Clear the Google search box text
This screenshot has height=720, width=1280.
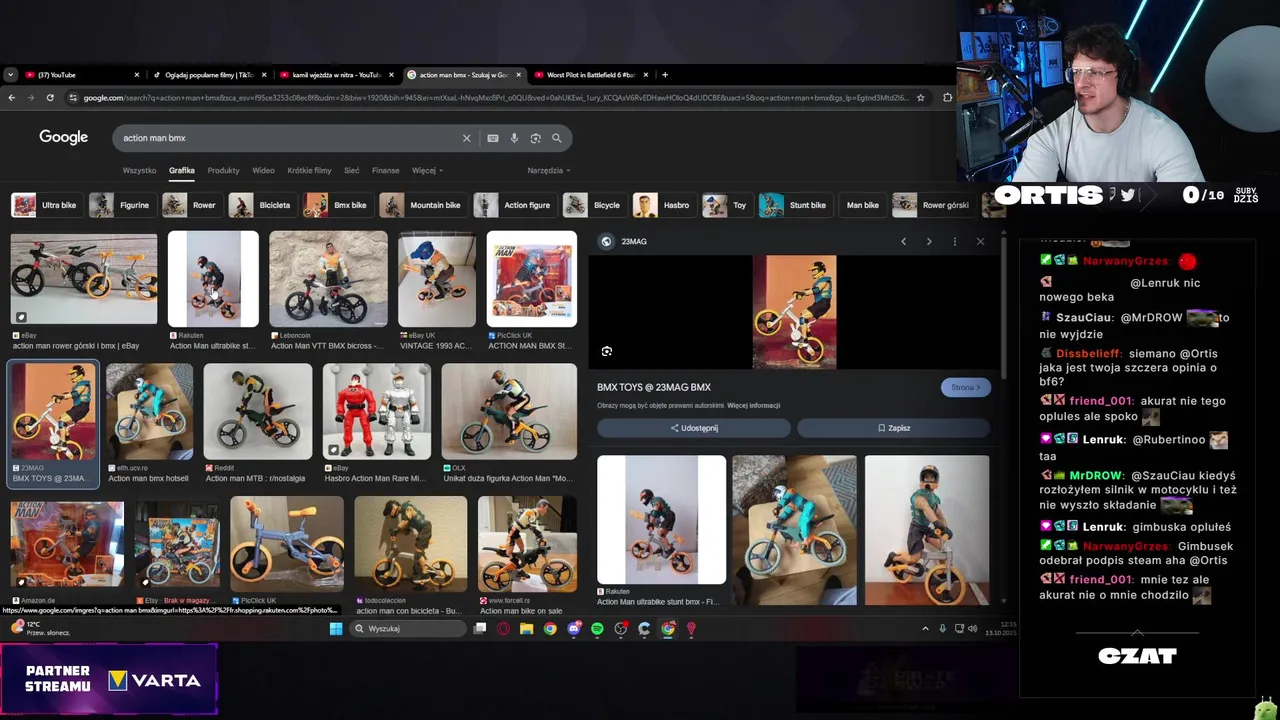[x=466, y=138]
